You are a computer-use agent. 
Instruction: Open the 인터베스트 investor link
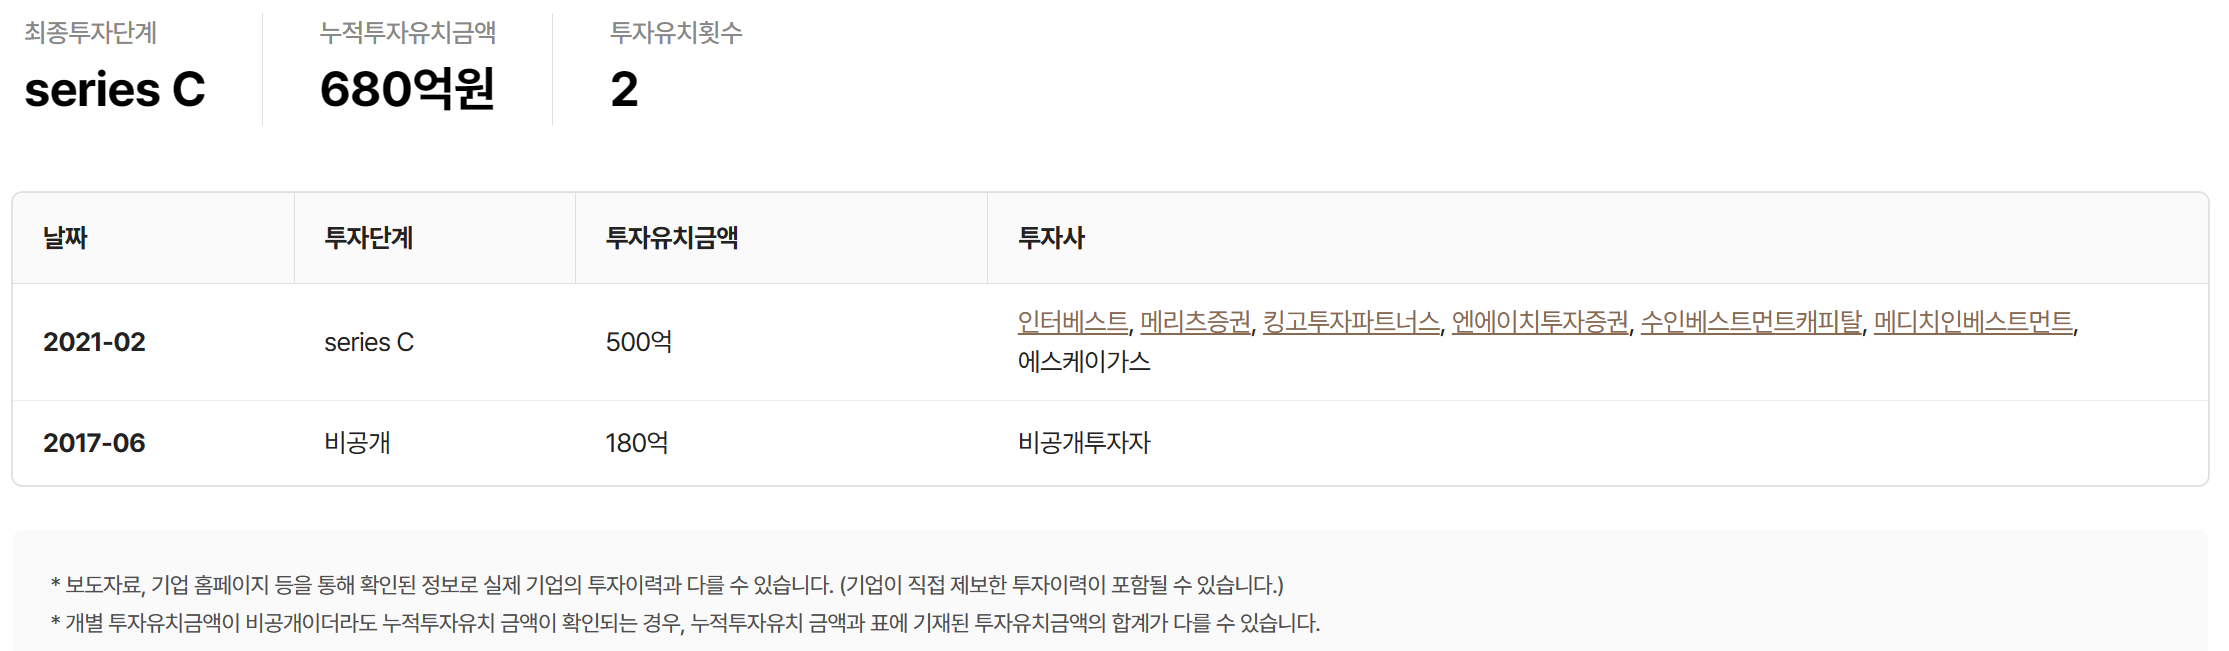[x=1072, y=322]
